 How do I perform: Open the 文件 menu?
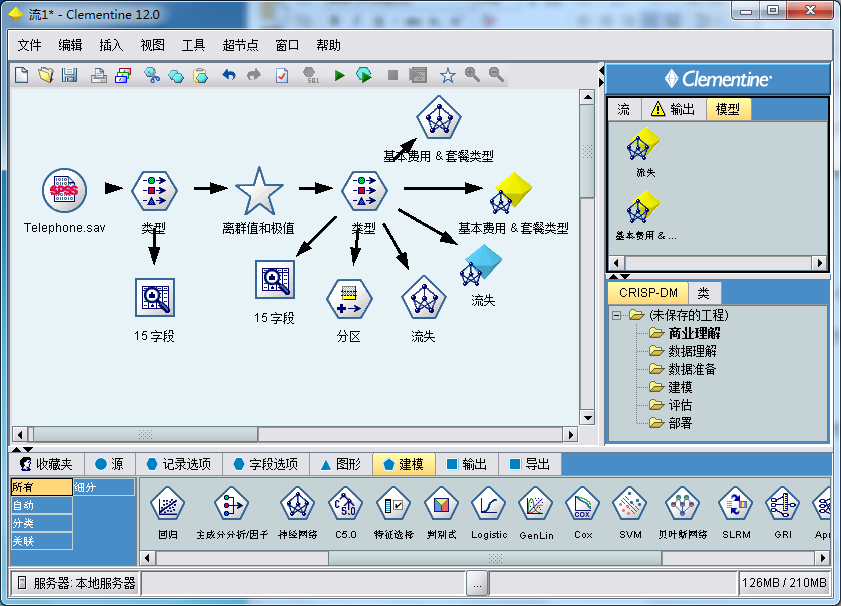[29, 46]
